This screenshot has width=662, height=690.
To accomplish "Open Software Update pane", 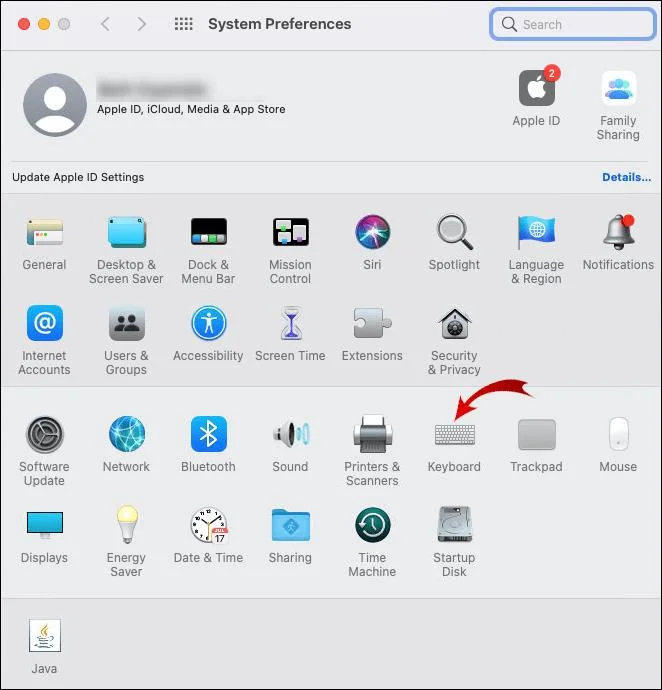I will pos(45,434).
